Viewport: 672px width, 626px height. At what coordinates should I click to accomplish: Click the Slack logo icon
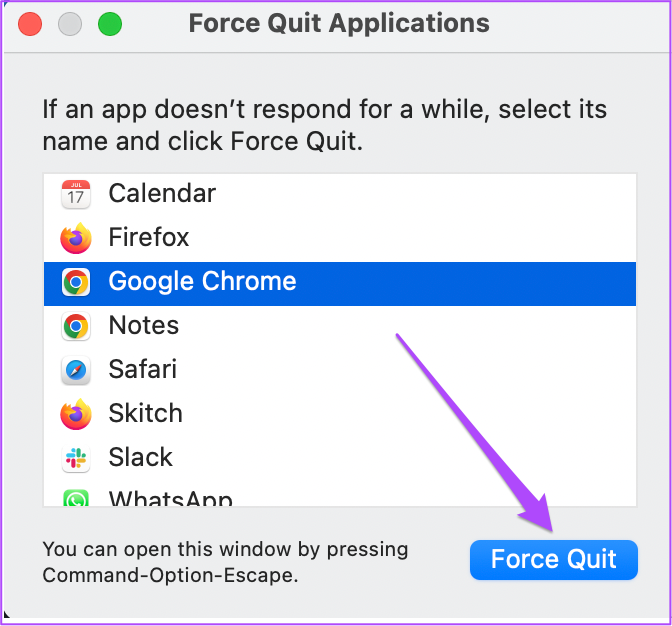click(x=76, y=458)
